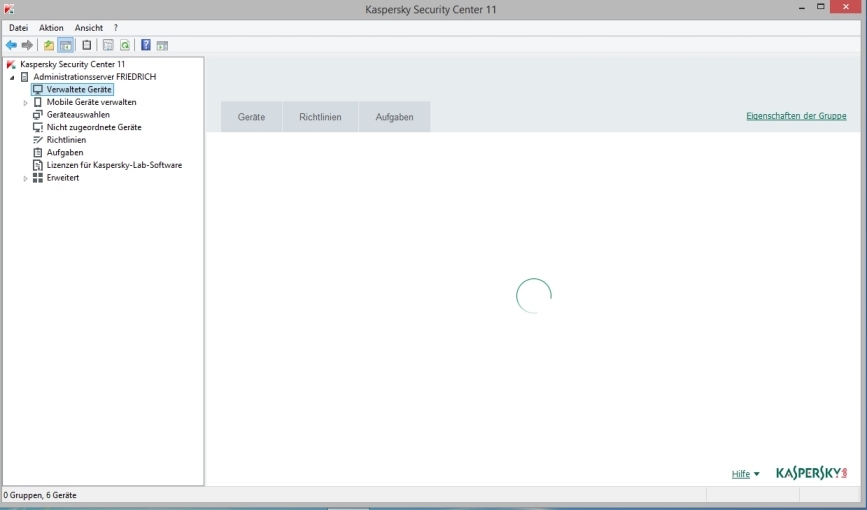
Task: Collapse the Administrationsserver FRIEDRICH node arrow
Action: (x=12, y=77)
